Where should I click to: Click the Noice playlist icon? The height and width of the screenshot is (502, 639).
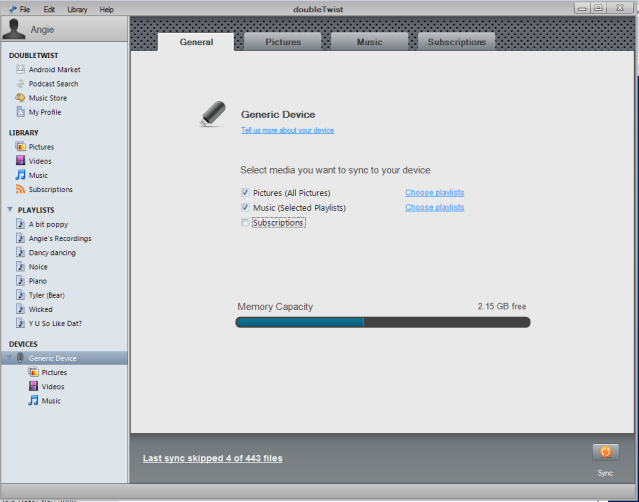20,266
